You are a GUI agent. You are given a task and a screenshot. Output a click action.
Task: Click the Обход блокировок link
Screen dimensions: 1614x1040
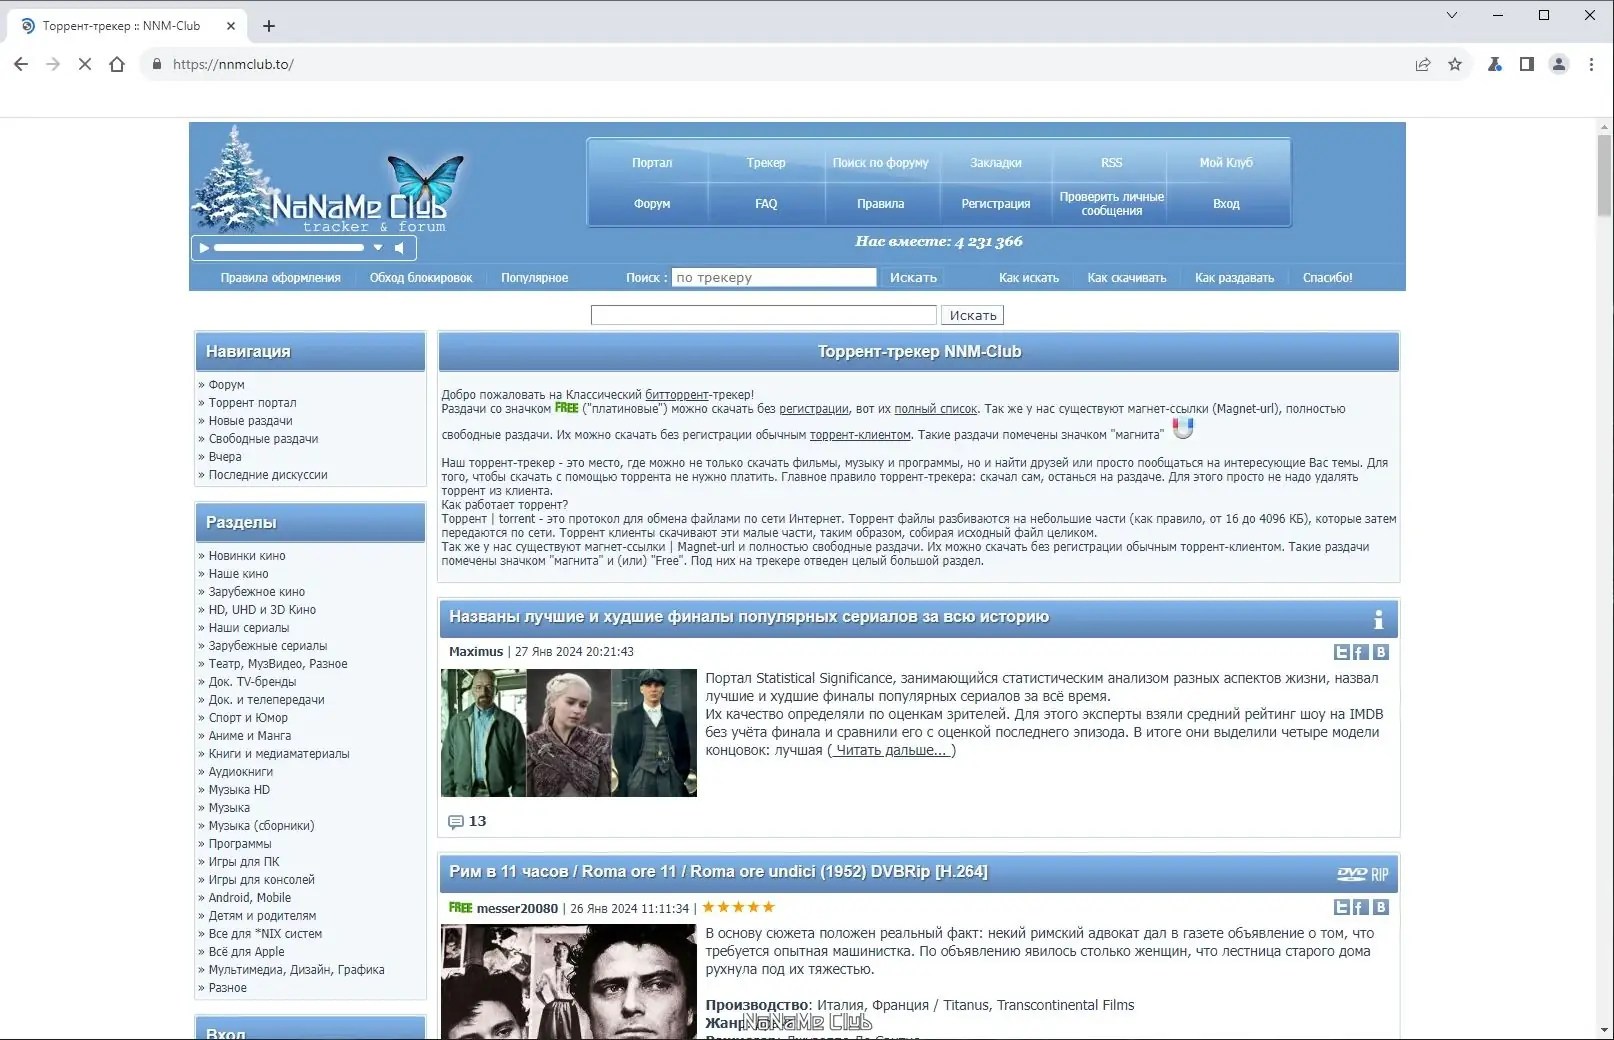tap(421, 278)
